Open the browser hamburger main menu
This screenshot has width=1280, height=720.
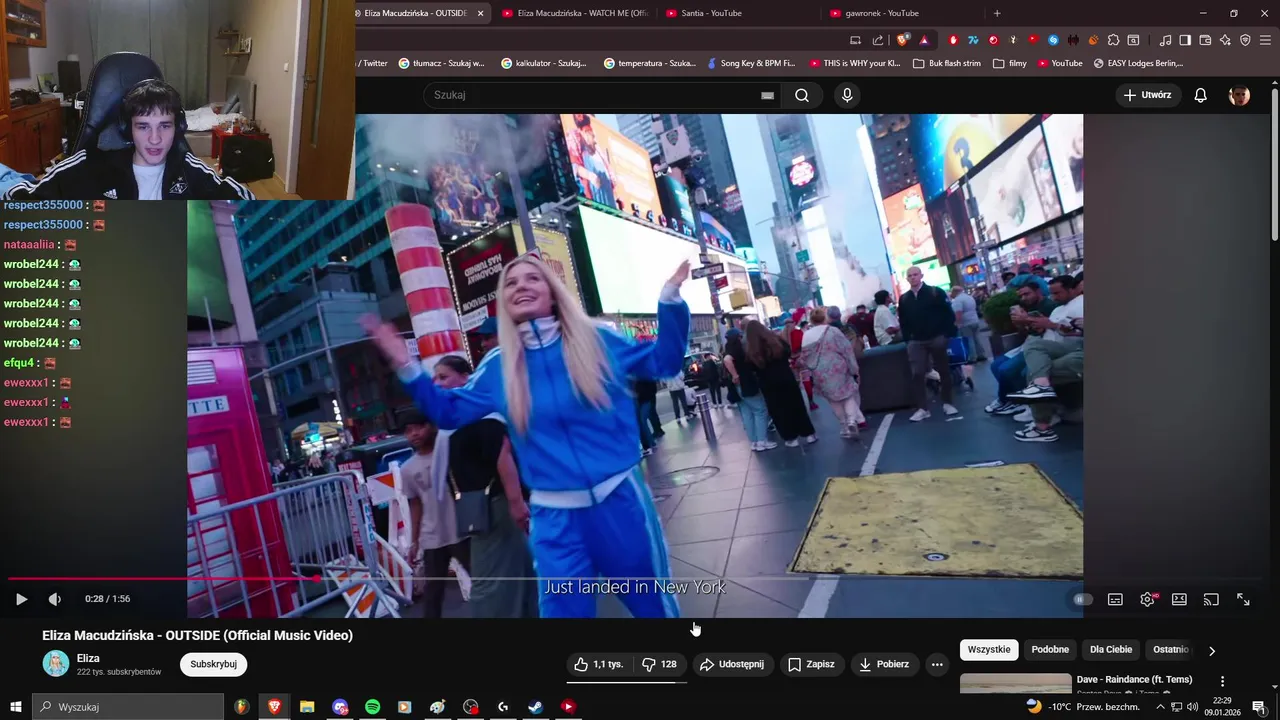pos(1265,40)
